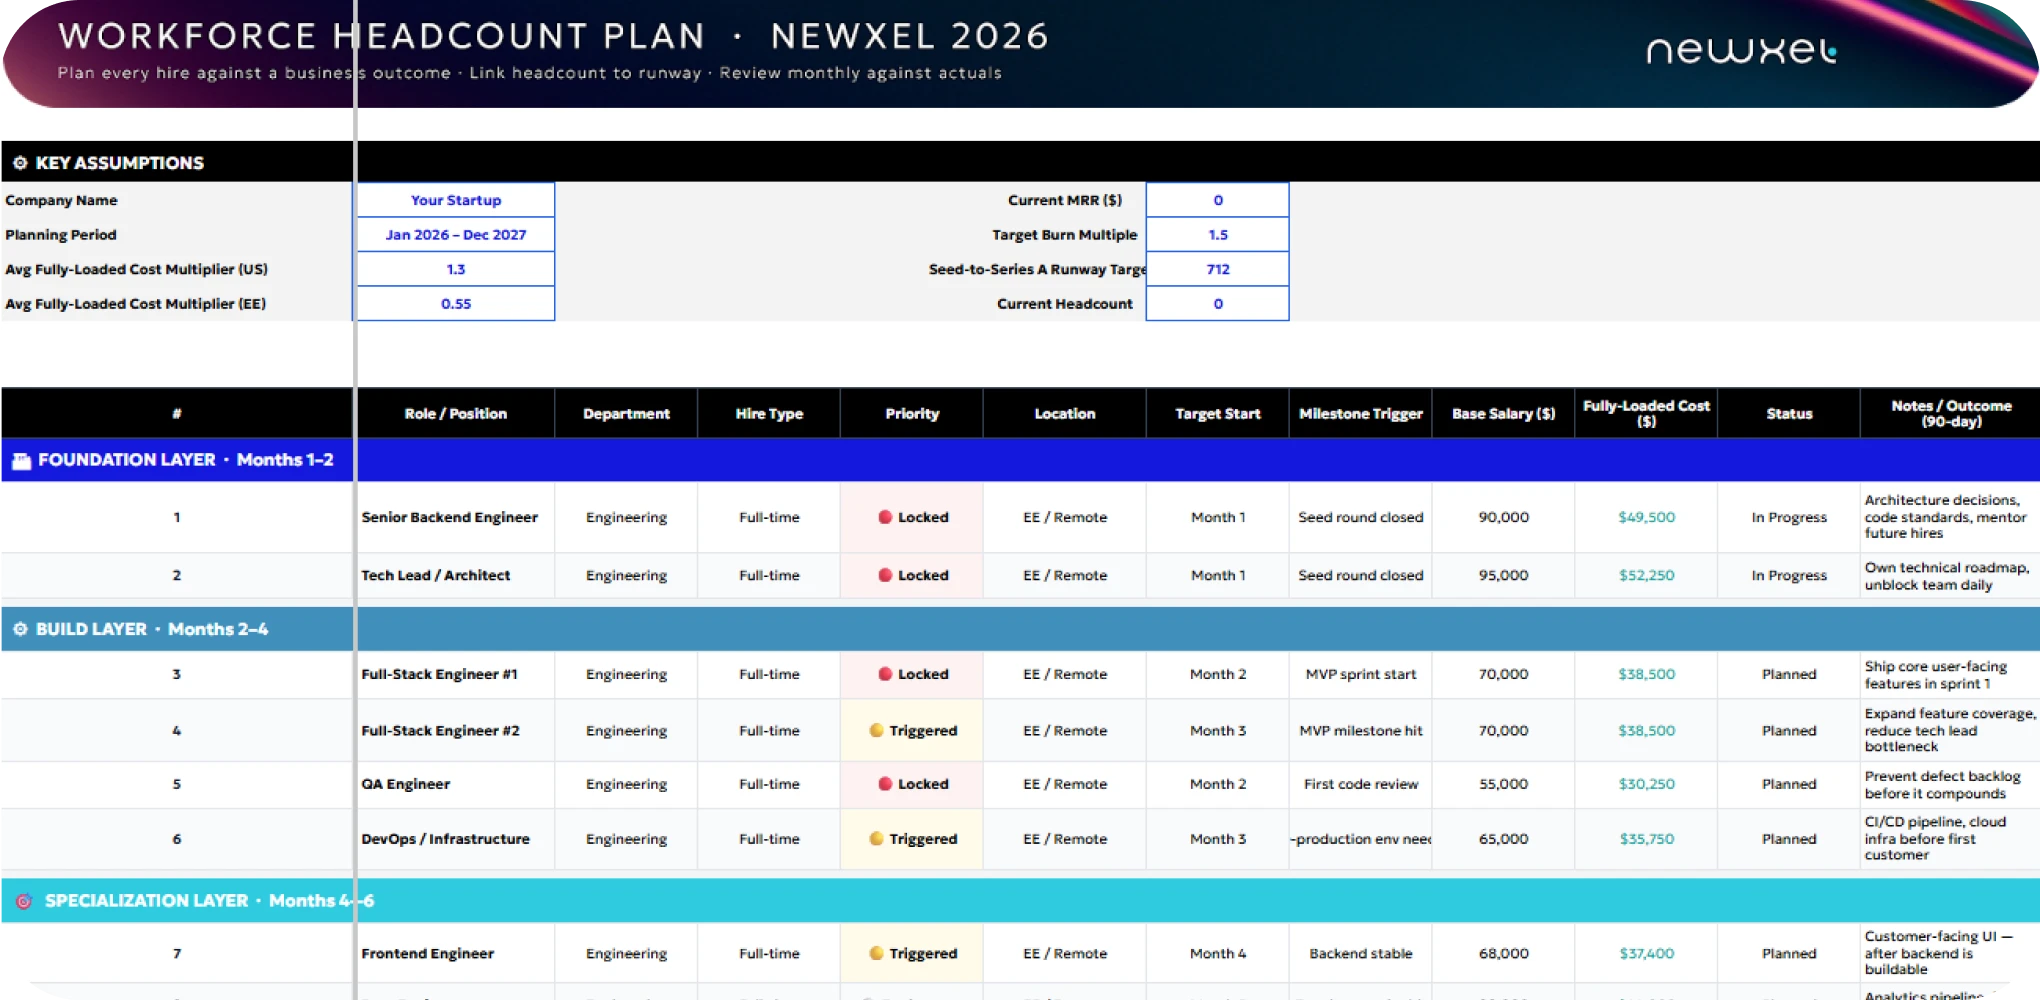Click the 'First code review' milestone cell
This screenshot has width=2040, height=1000.
(x=1361, y=784)
